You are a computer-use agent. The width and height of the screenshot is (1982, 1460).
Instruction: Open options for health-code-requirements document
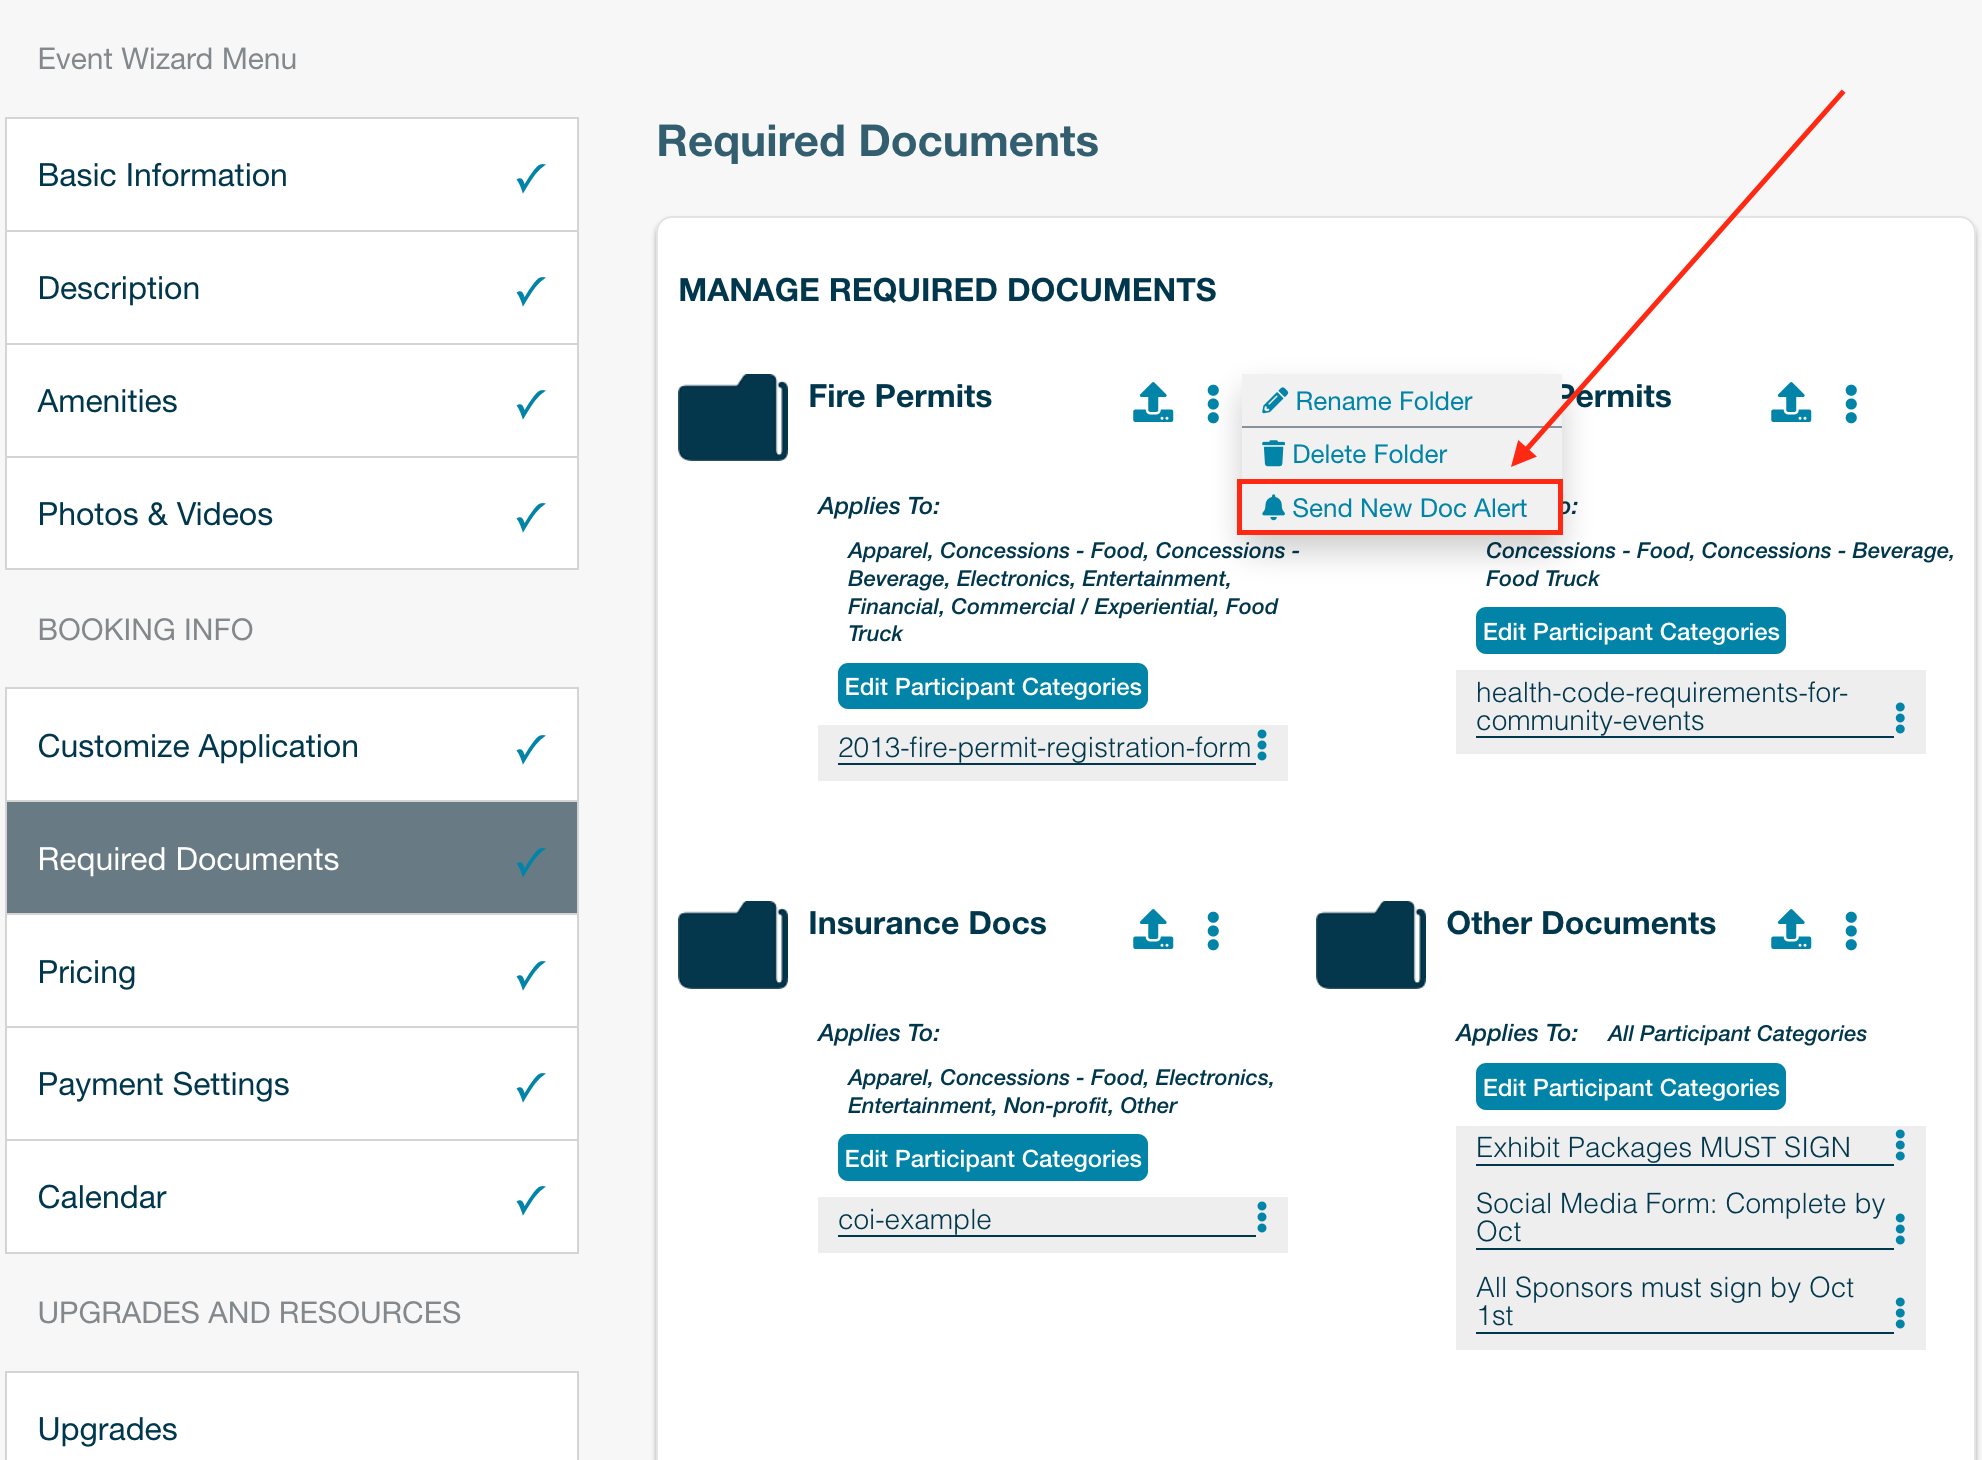pyautogui.click(x=1900, y=717)
